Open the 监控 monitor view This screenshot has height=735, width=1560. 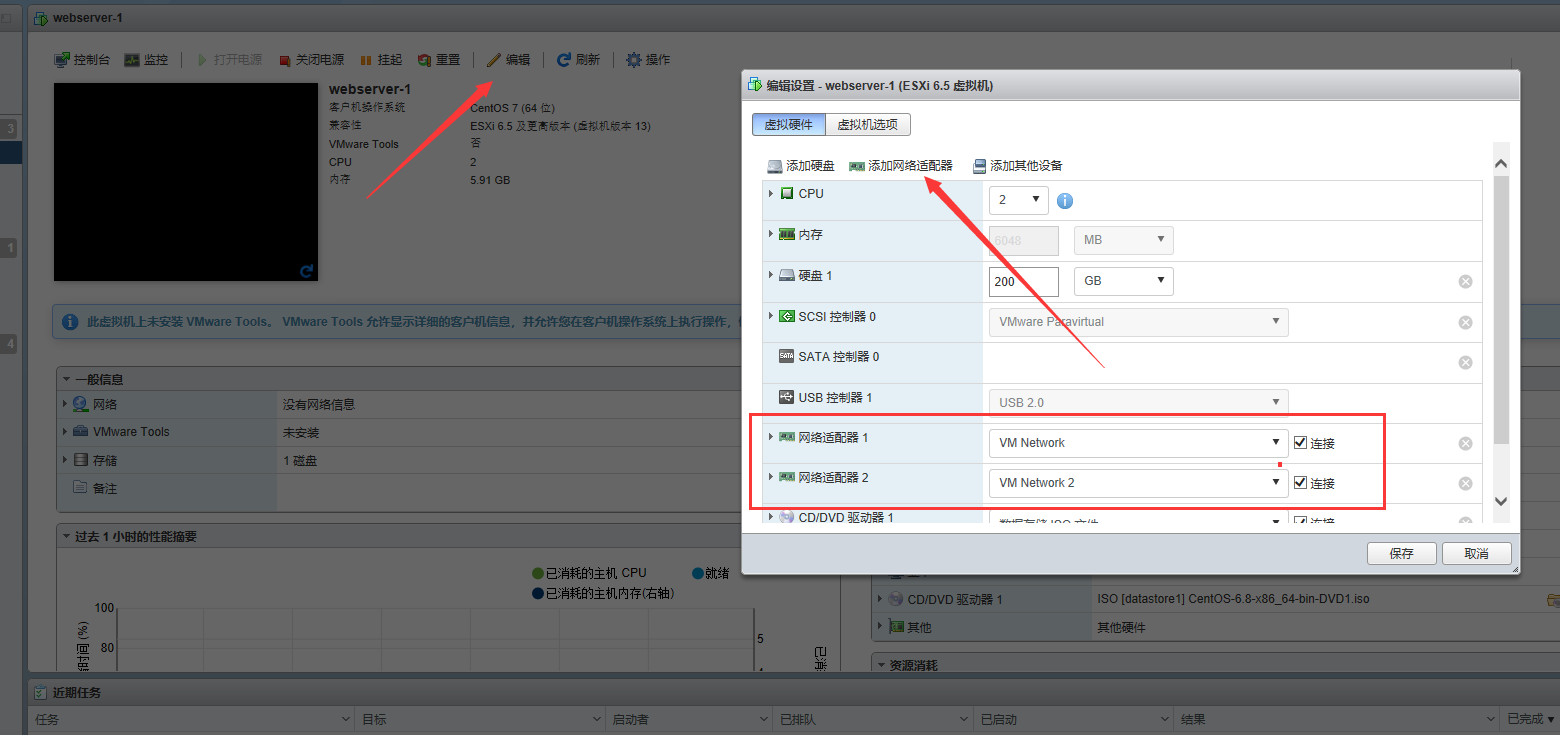(x=146, y=60)
